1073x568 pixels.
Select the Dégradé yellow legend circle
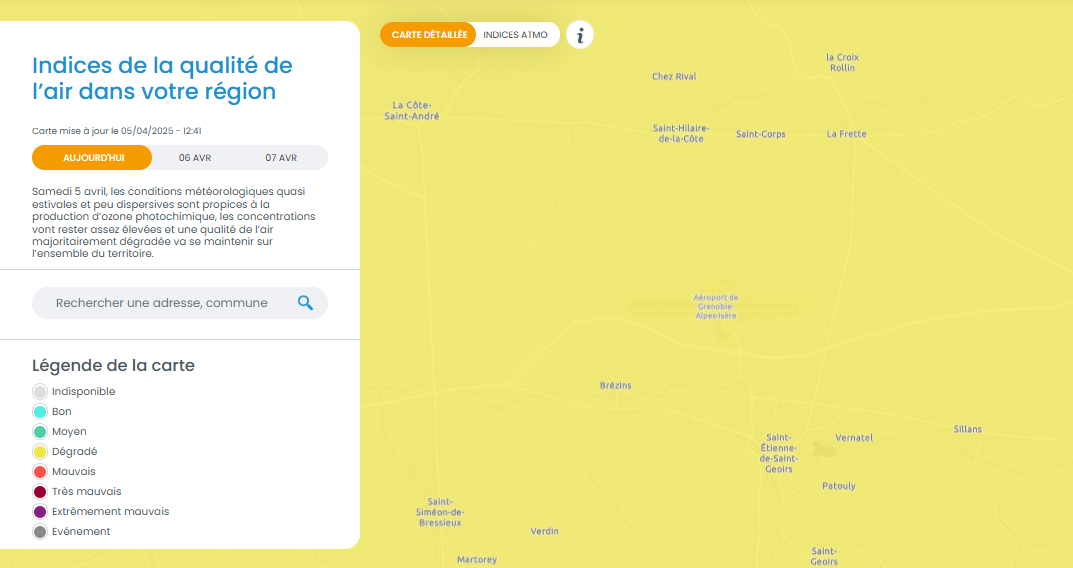pos(40,452)
